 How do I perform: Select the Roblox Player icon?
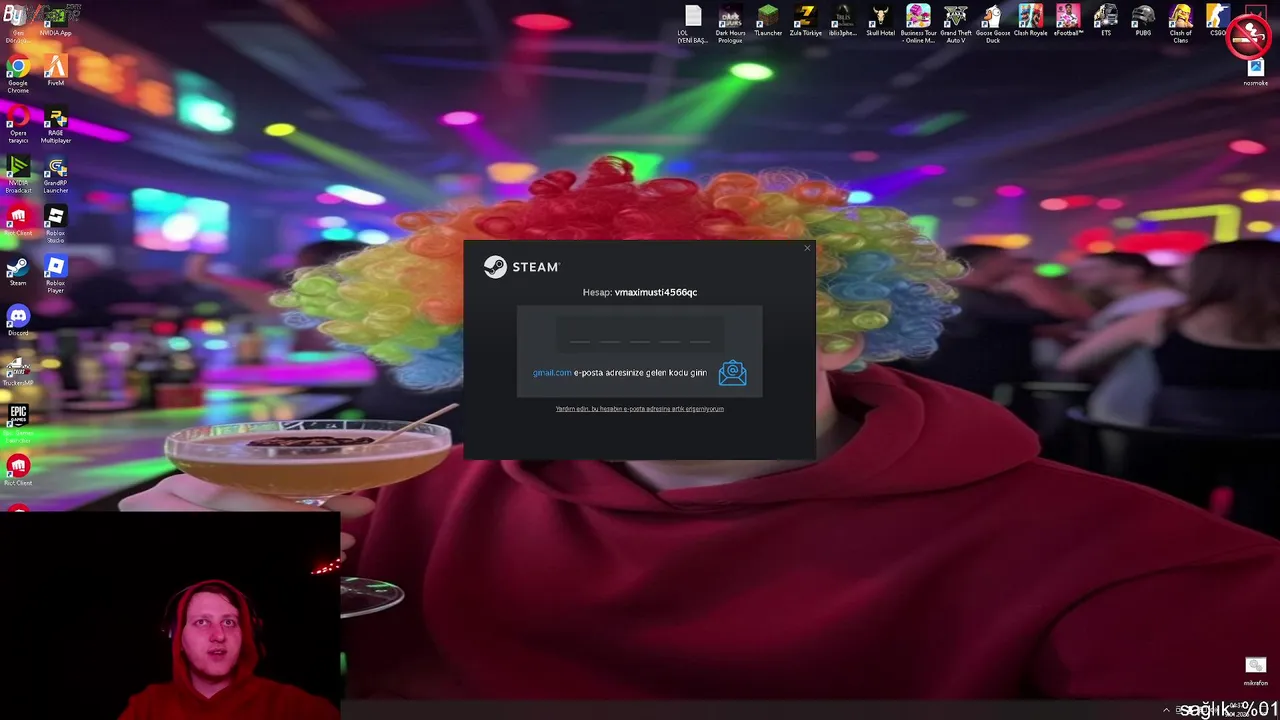tap(56, 275)
